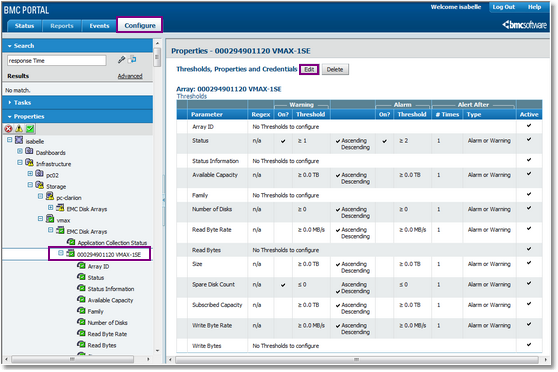Viewport: 558px width, 372px height.
Task: Expand the Dashboards tree node
Action: 20,151
